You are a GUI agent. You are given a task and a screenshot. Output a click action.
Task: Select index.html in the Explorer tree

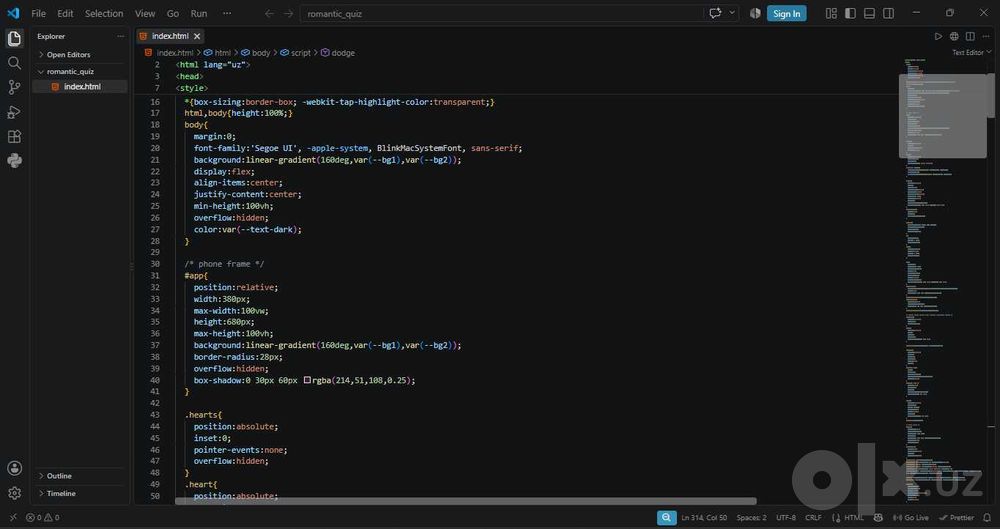pos(80,87)
